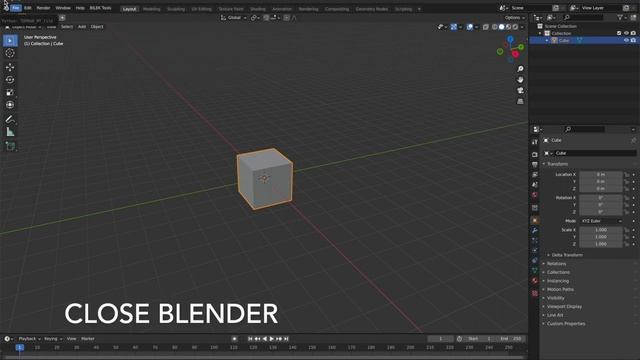
Task: Switch perspective/orthographic grid icon
Action: [520, 101]
